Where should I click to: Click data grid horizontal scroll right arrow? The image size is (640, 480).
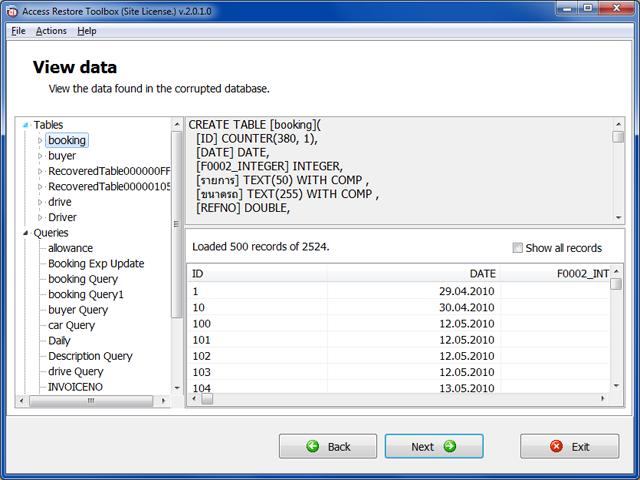tap(602, 399)
